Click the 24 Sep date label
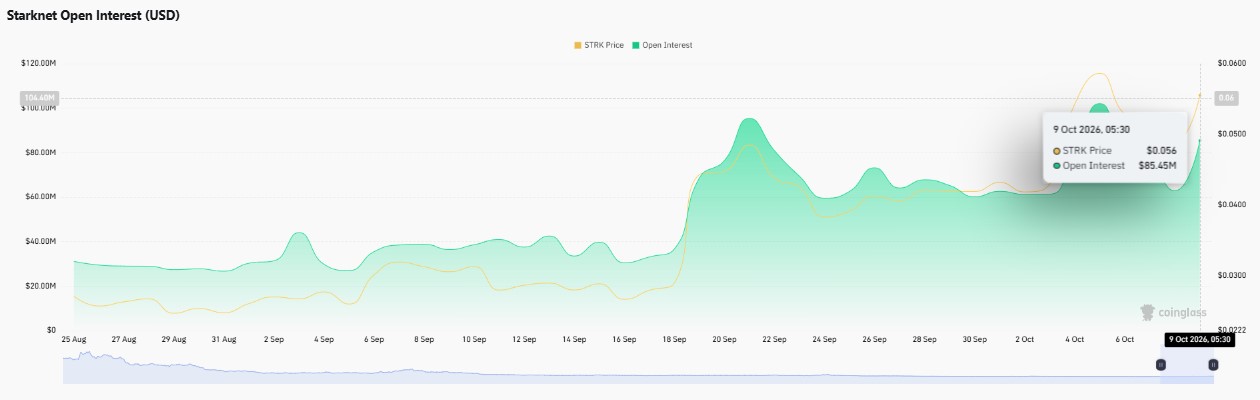1260x400 pixels. click(824, 340)
